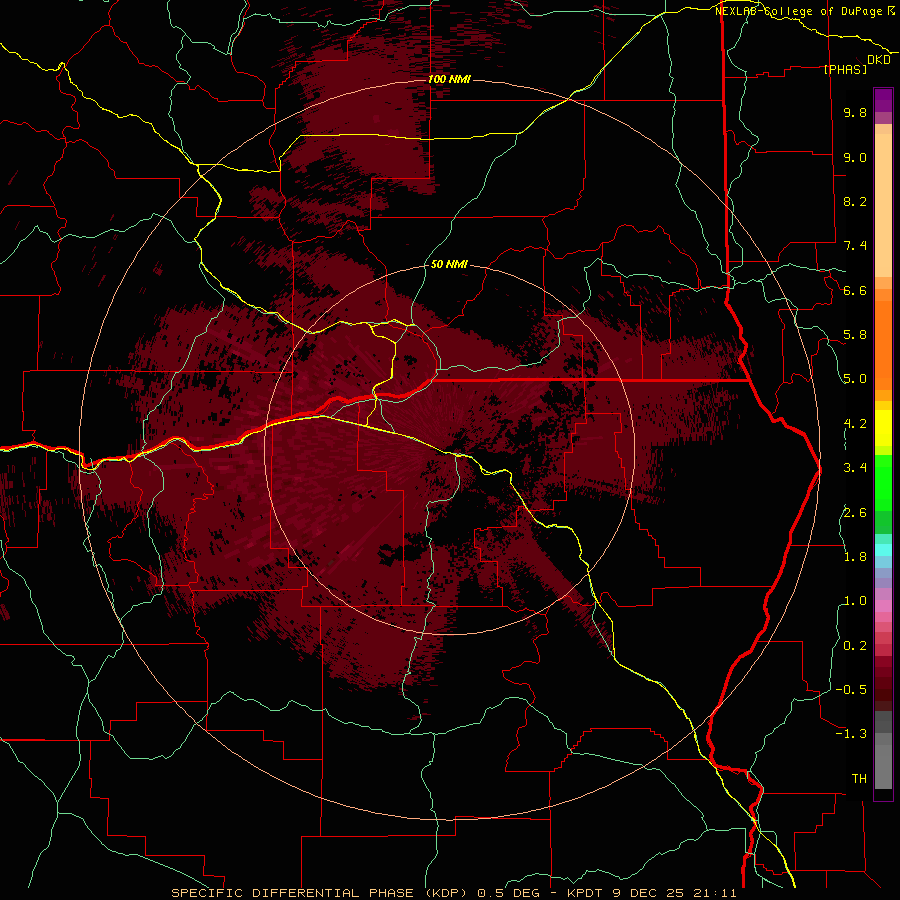
Task: Click the "DKD" label above the legend
Action: click(x=879, y=60)
